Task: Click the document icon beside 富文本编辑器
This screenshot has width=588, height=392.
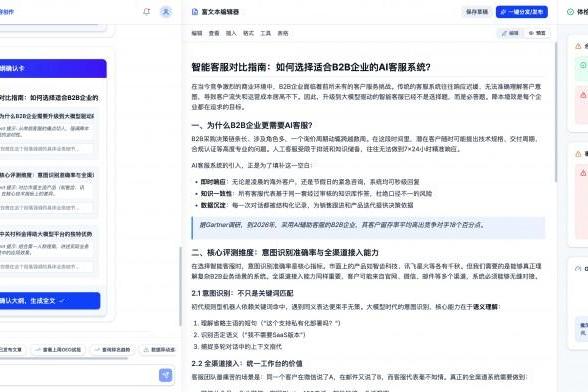Action: coord(195,12)
